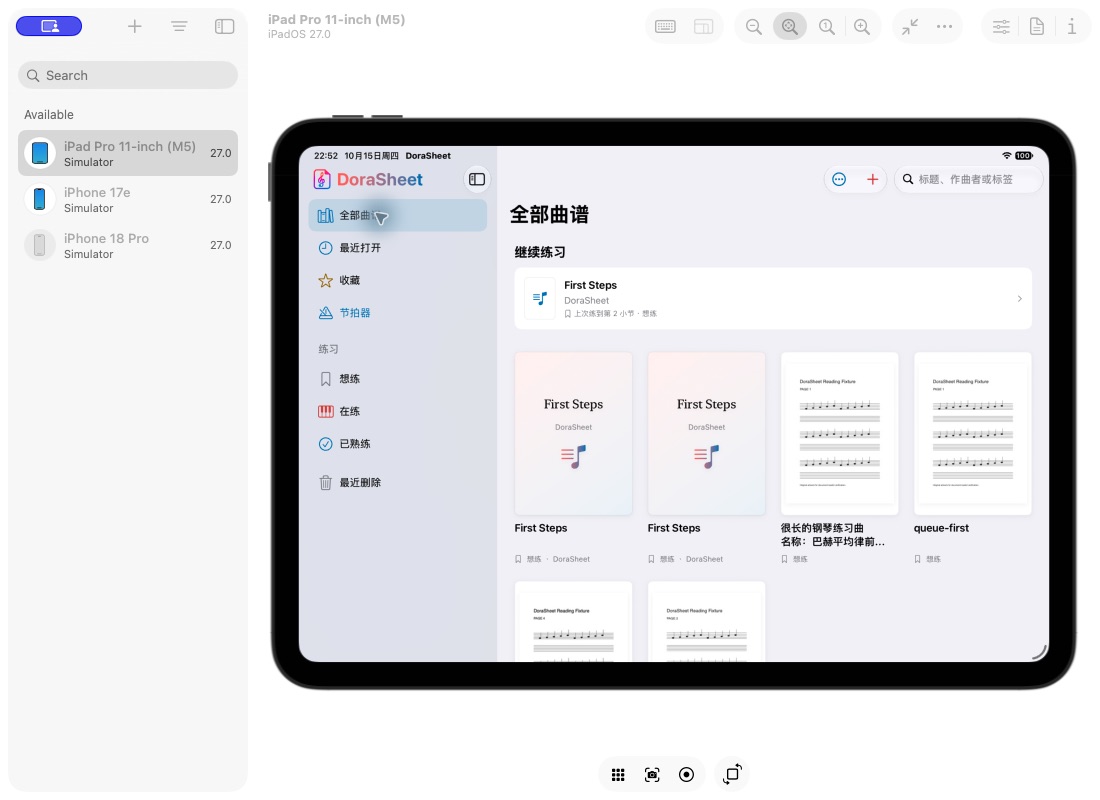
Task: Open 节拍器 metronome in sidebar
Action: point(398,313)
